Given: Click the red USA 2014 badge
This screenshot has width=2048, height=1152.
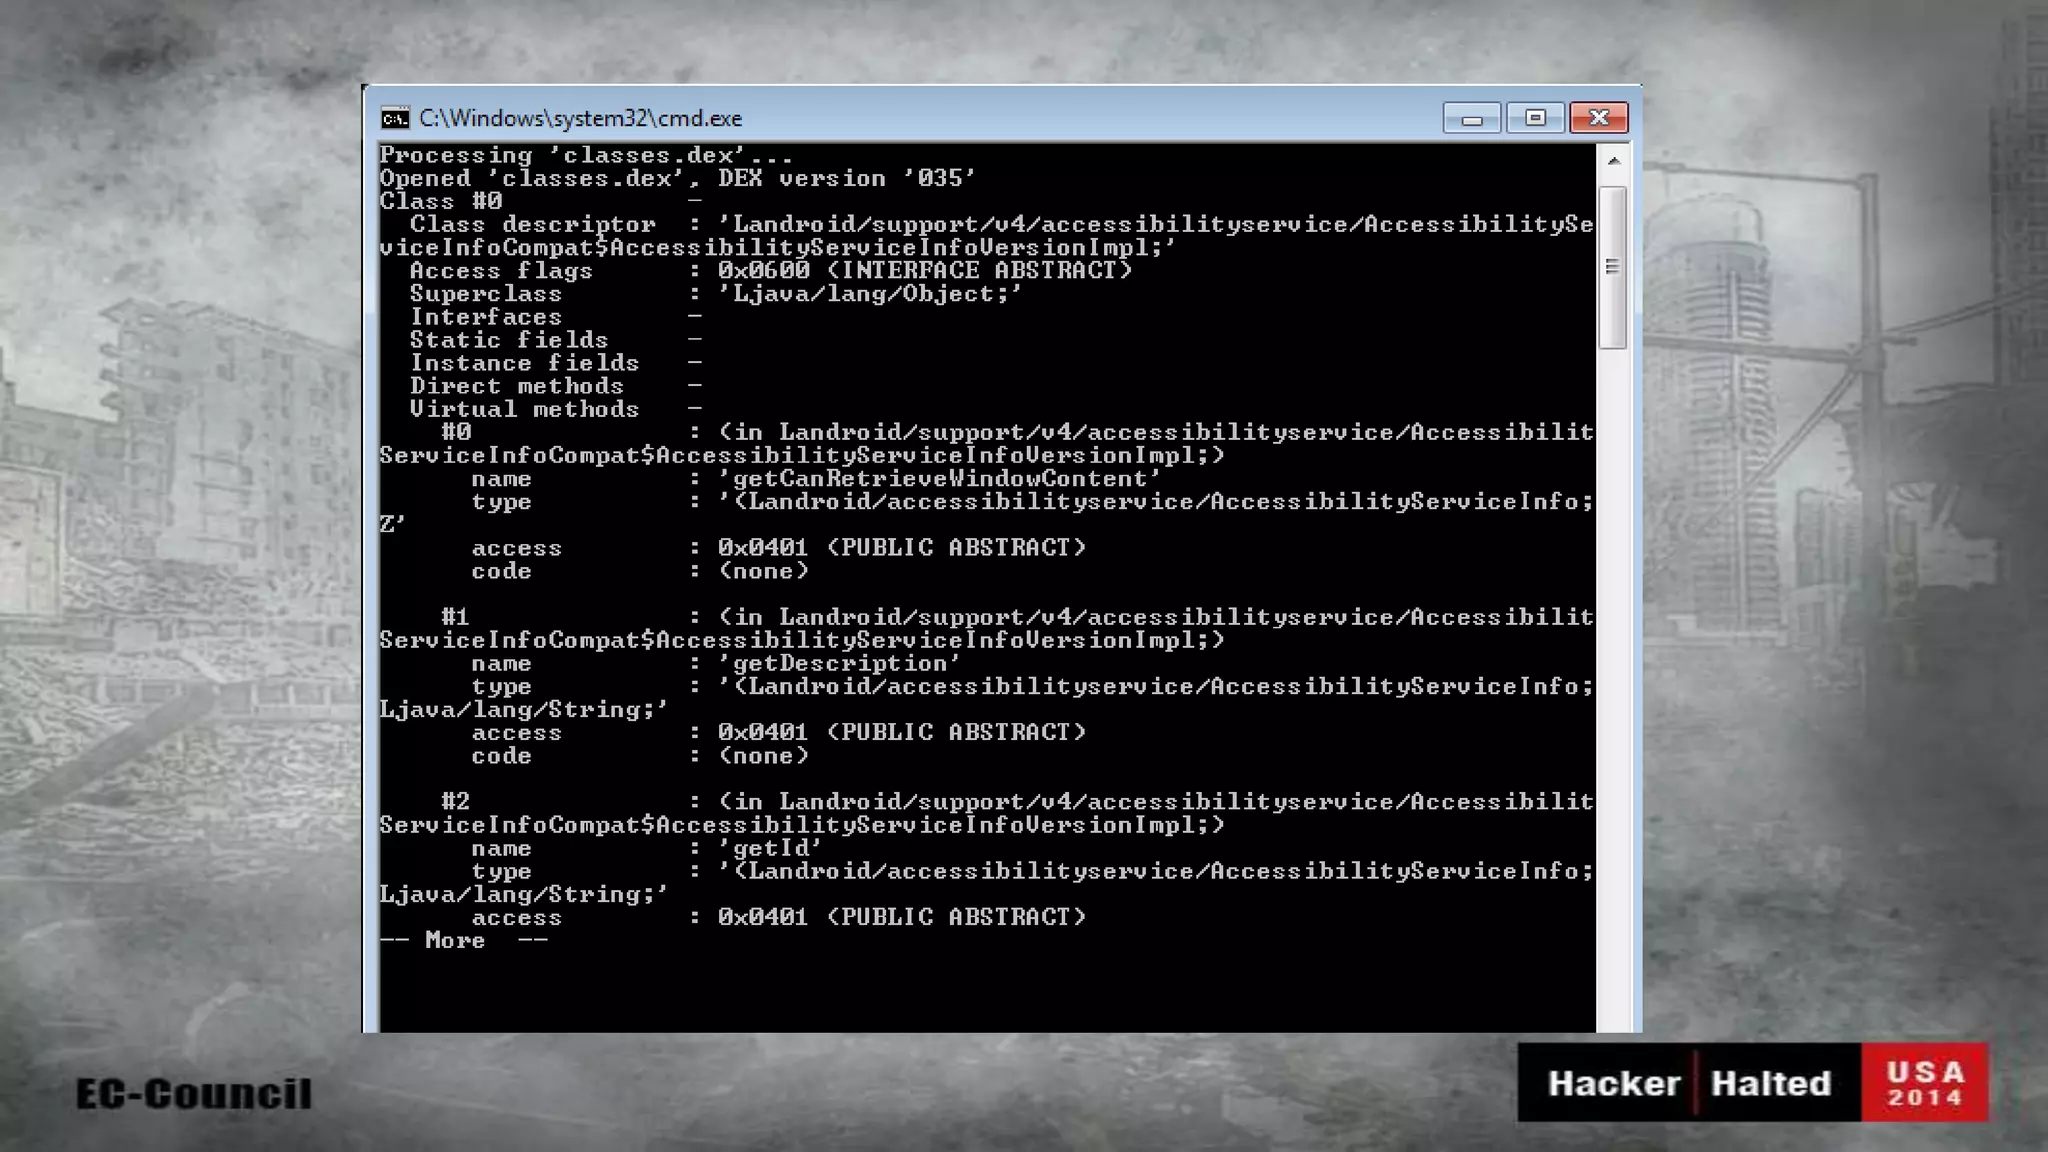Looking at the screenshot, I should 1924,1083.
